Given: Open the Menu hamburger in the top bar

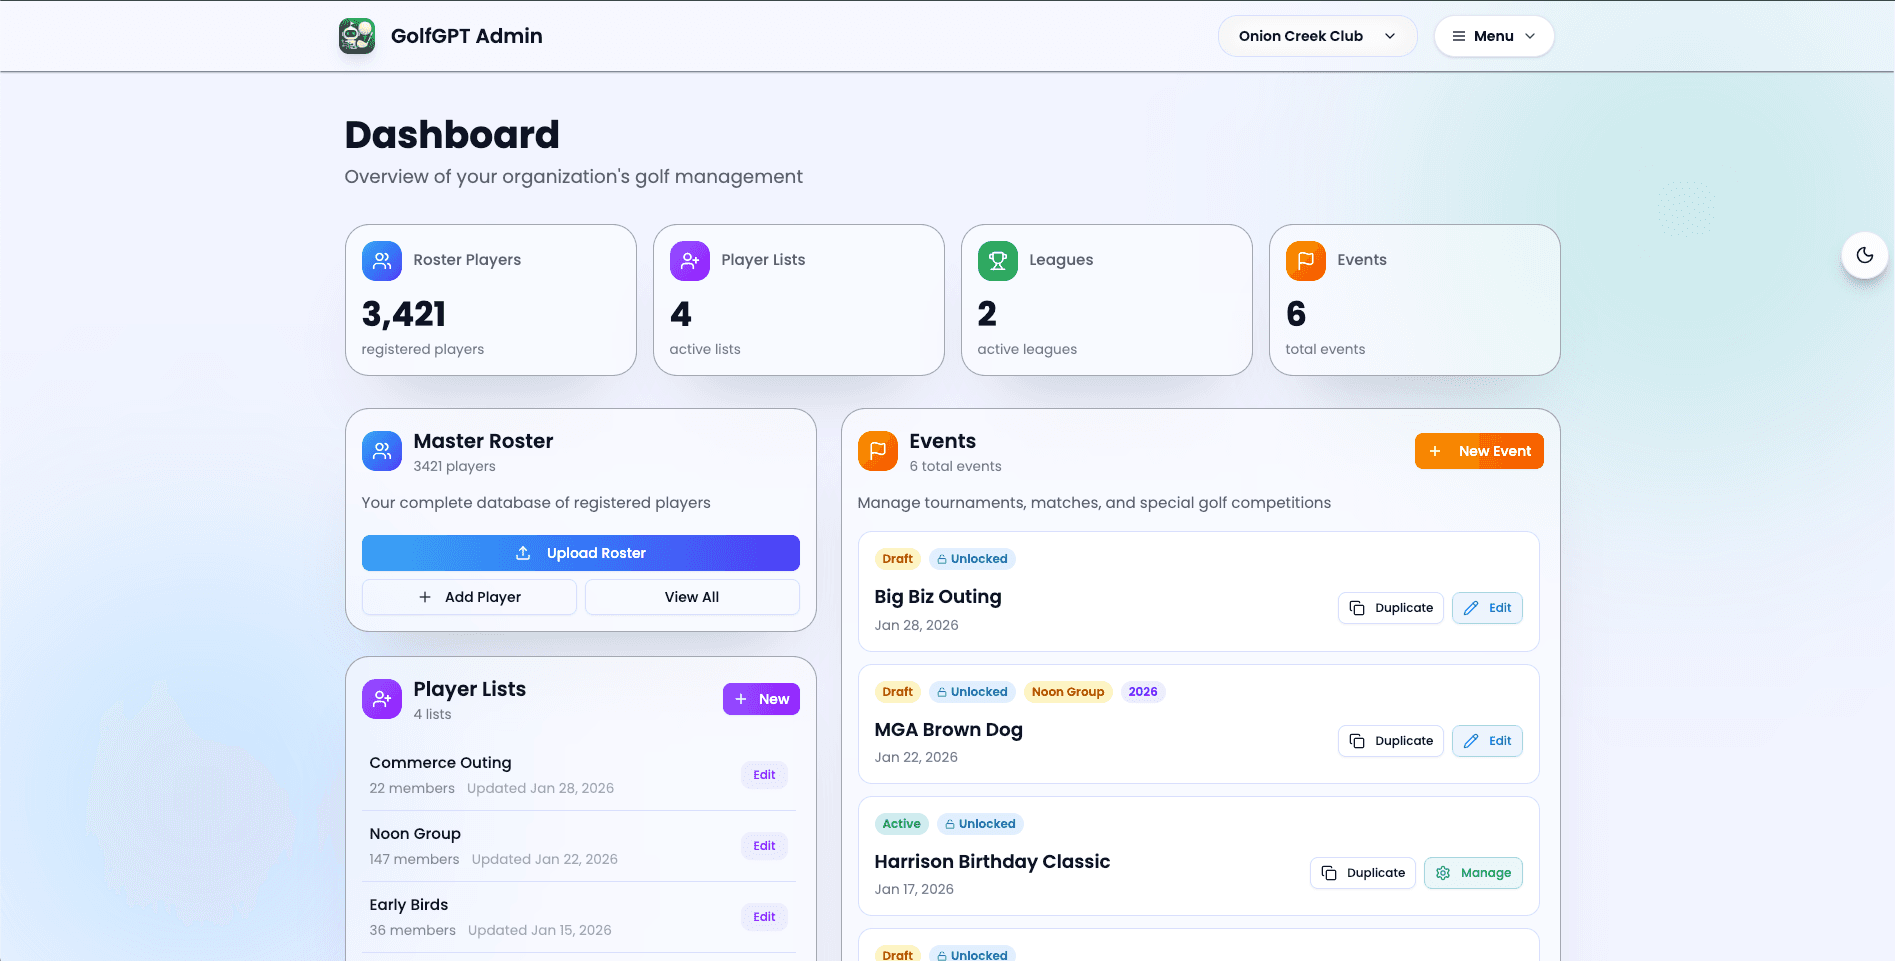Looking at the screenshot, I should pyautogui.click(x=1458, y=35).
